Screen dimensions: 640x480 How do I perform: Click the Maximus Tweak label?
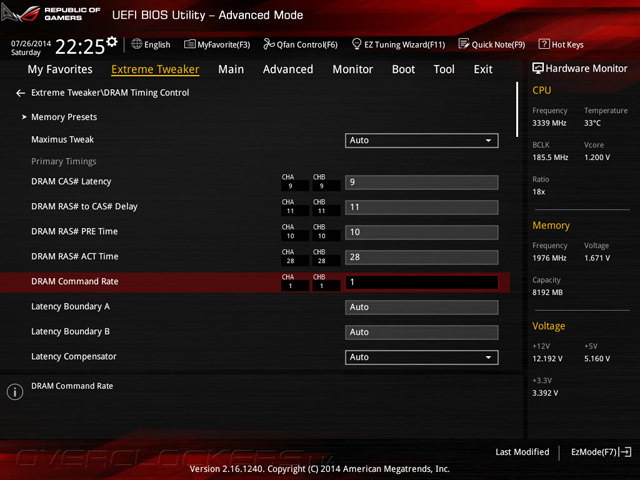(62, 140)
